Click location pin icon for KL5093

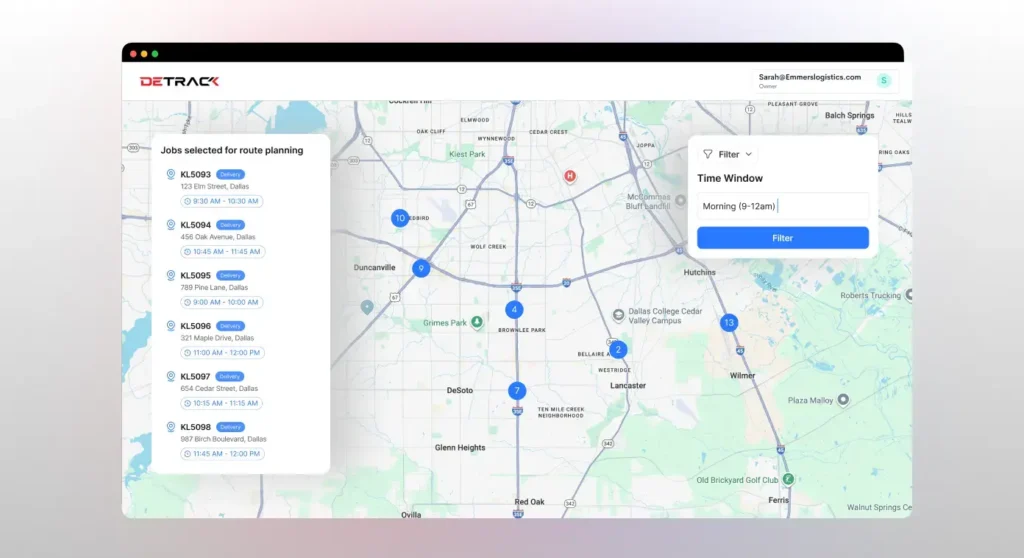170,174
